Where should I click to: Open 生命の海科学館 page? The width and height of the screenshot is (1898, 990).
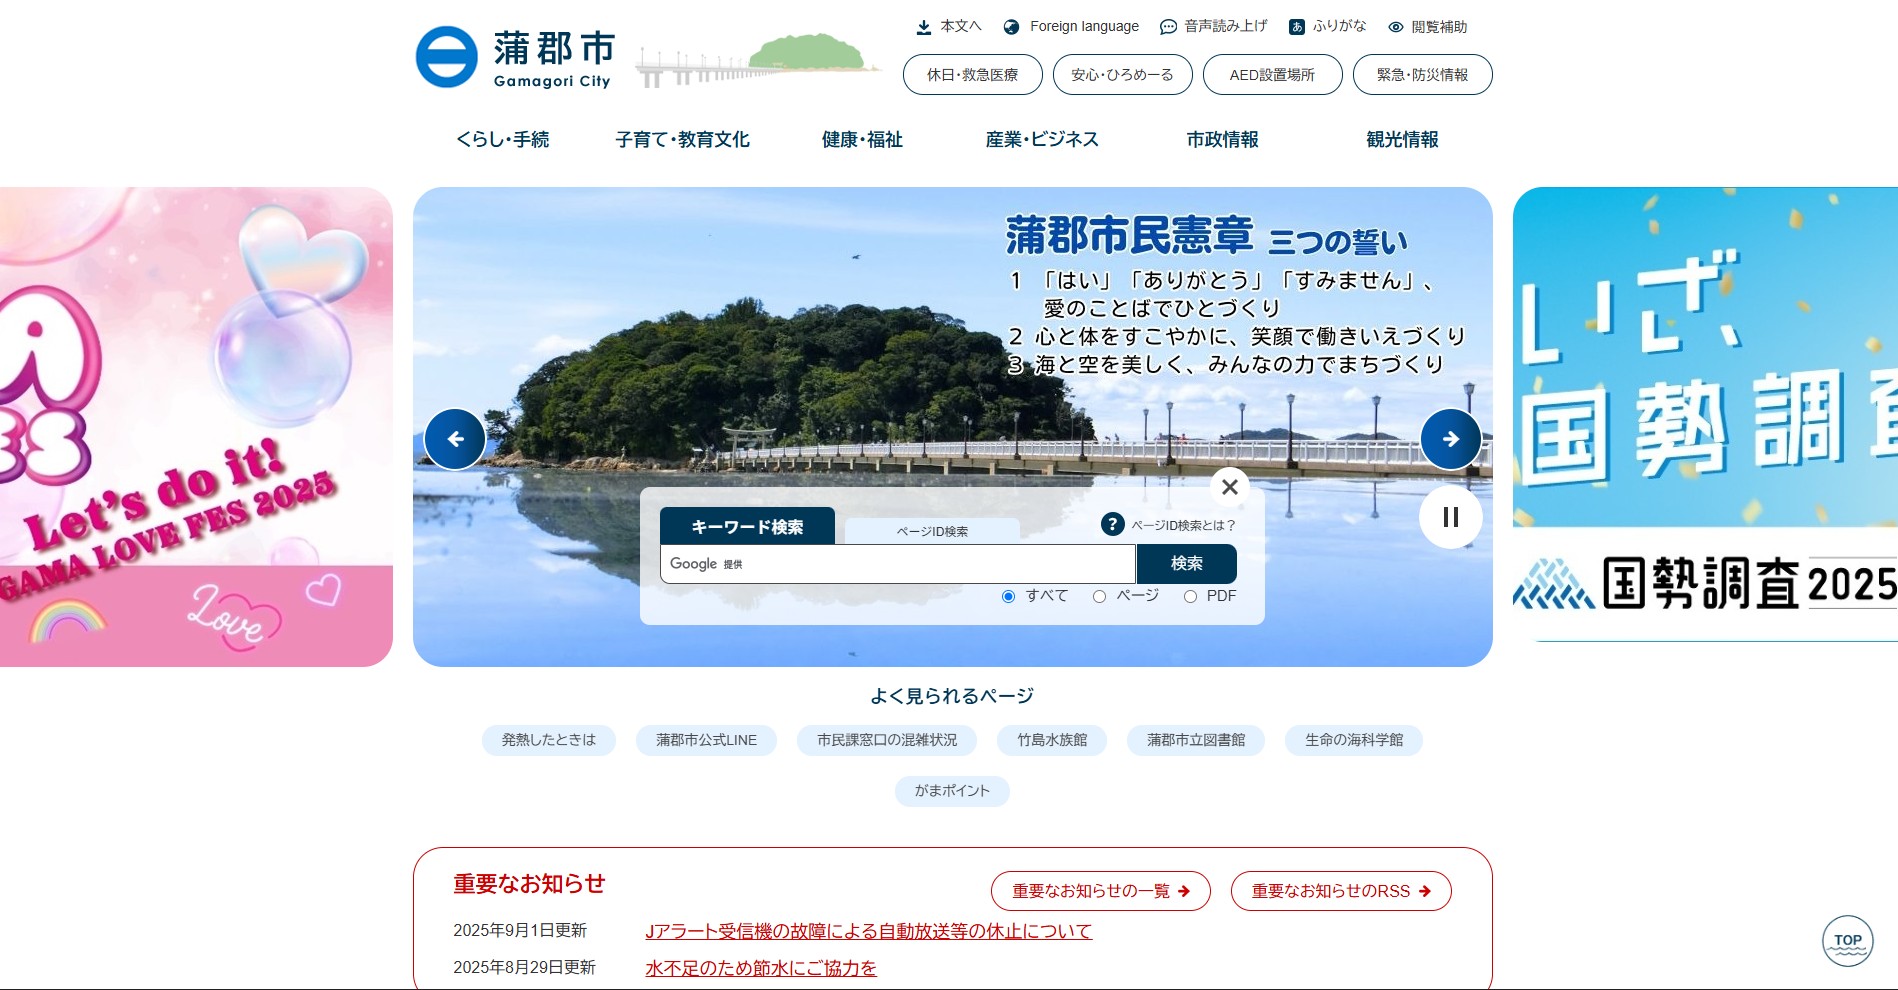tap(1354, 740)
